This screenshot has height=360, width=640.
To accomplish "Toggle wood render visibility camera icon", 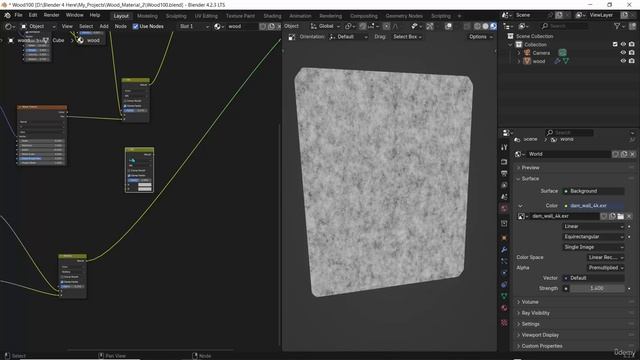I will pos(632,61).
